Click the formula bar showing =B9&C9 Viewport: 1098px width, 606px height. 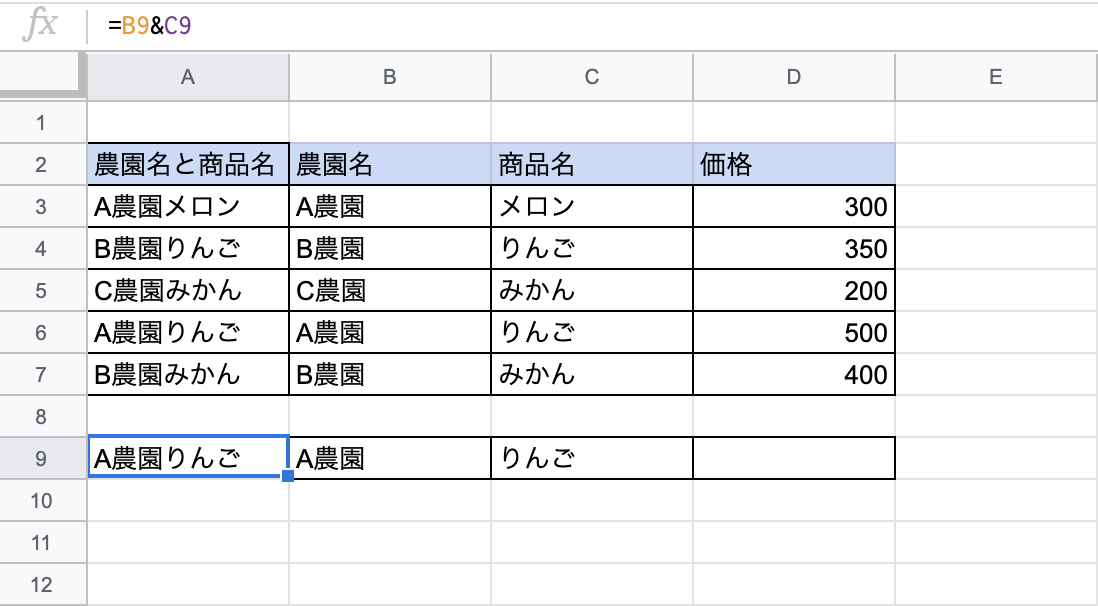pos(592,26)
